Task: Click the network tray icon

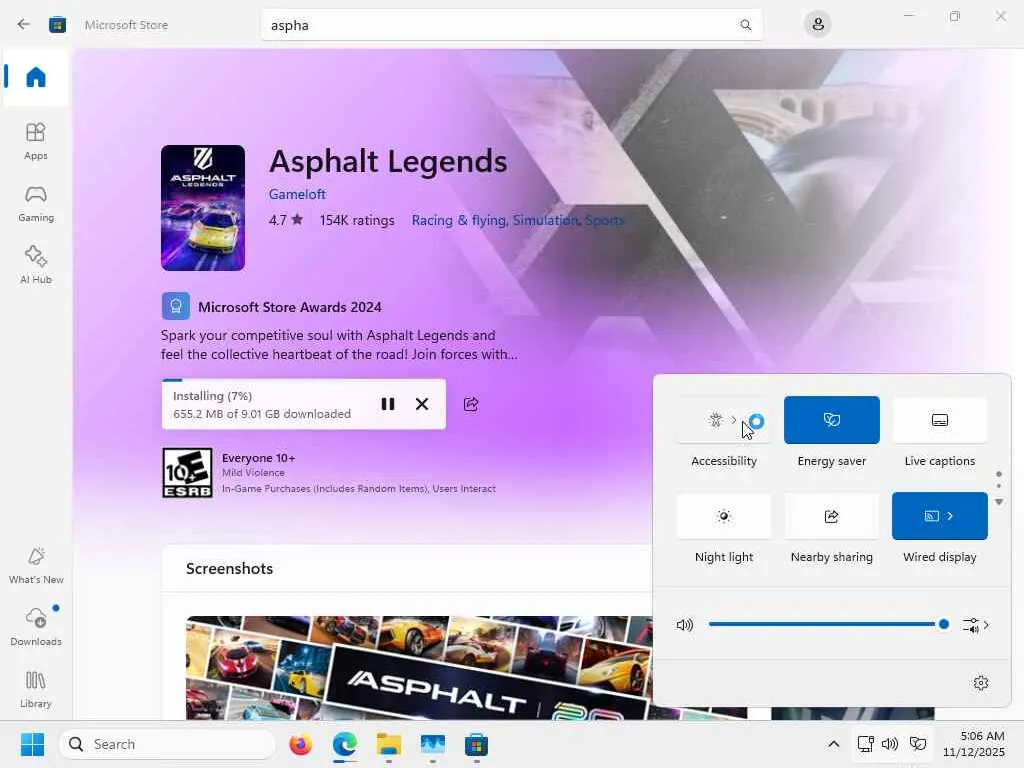Action: click(865, 744)
